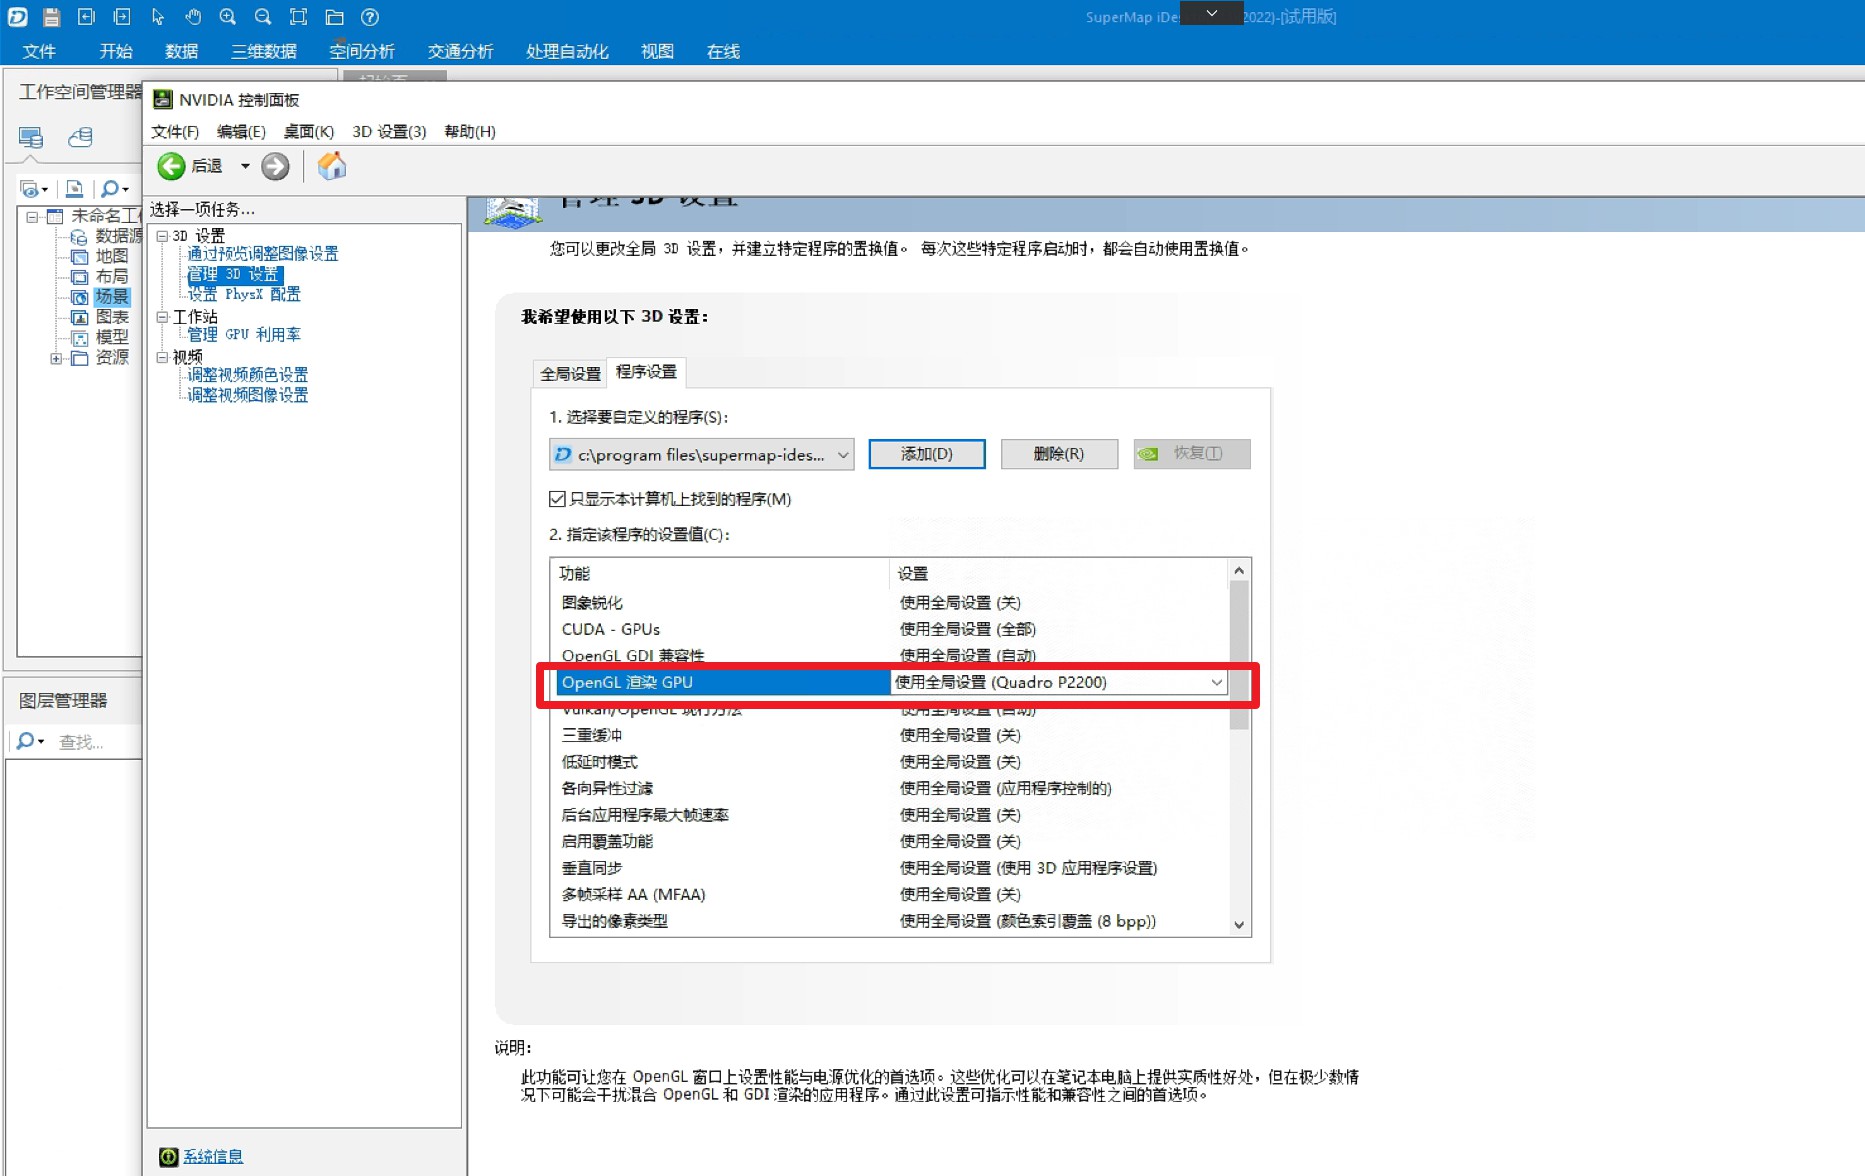Click the save icon in SuperMap quick toolbar
This screenshot has height=1176, width=1865.
coord(52,17)
